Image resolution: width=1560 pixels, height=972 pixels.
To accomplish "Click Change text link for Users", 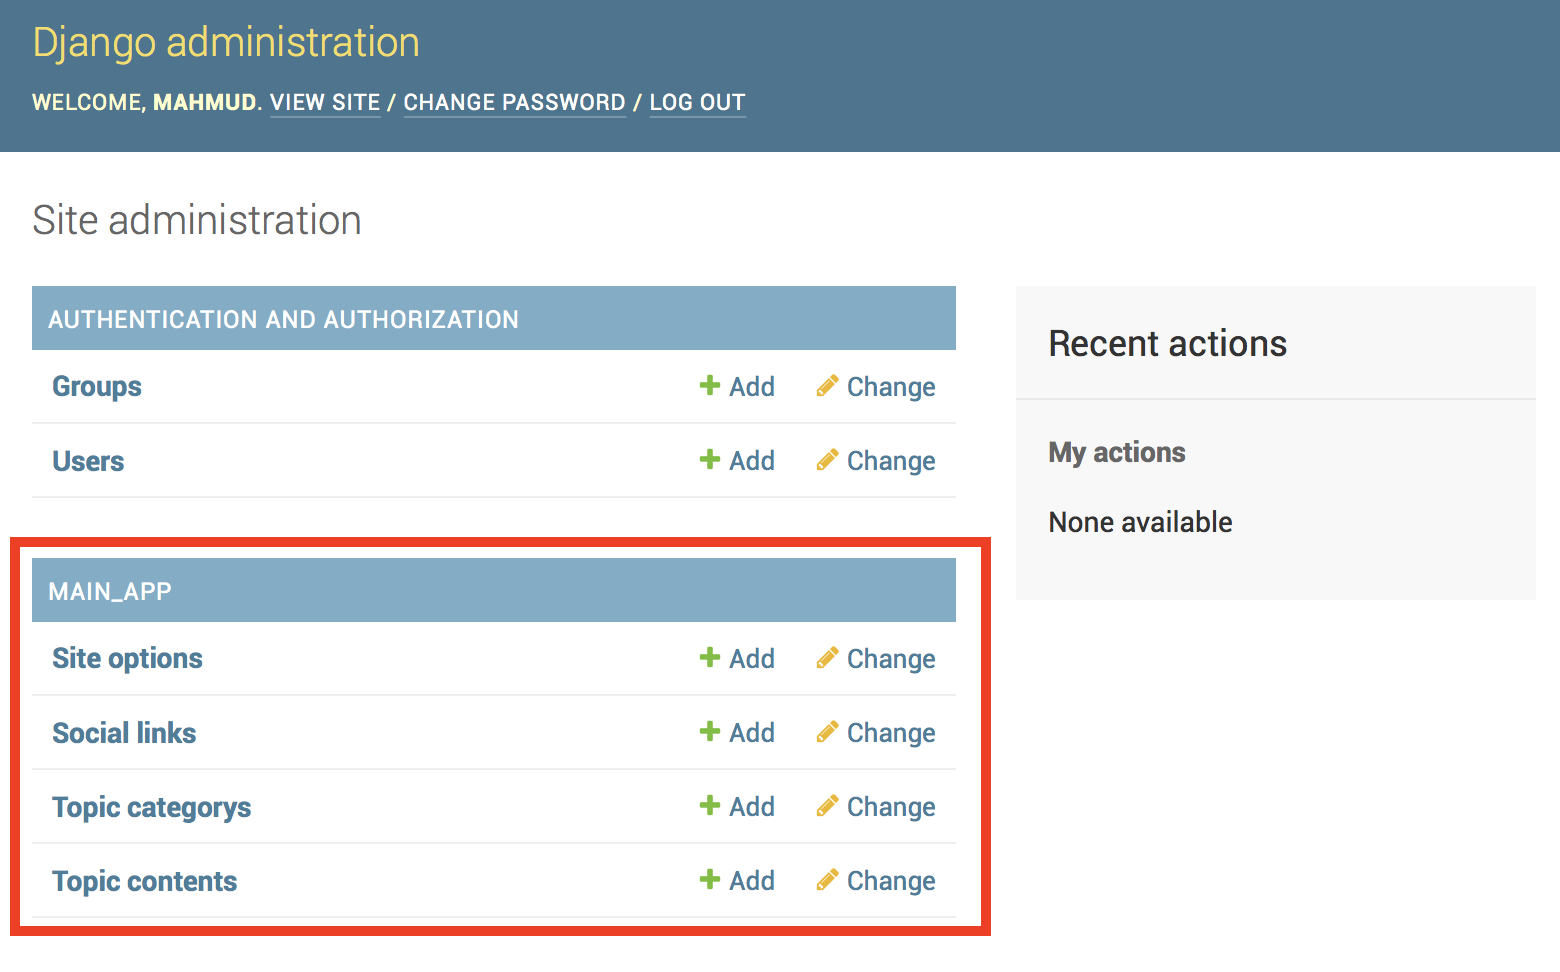I will coord(891,461).
